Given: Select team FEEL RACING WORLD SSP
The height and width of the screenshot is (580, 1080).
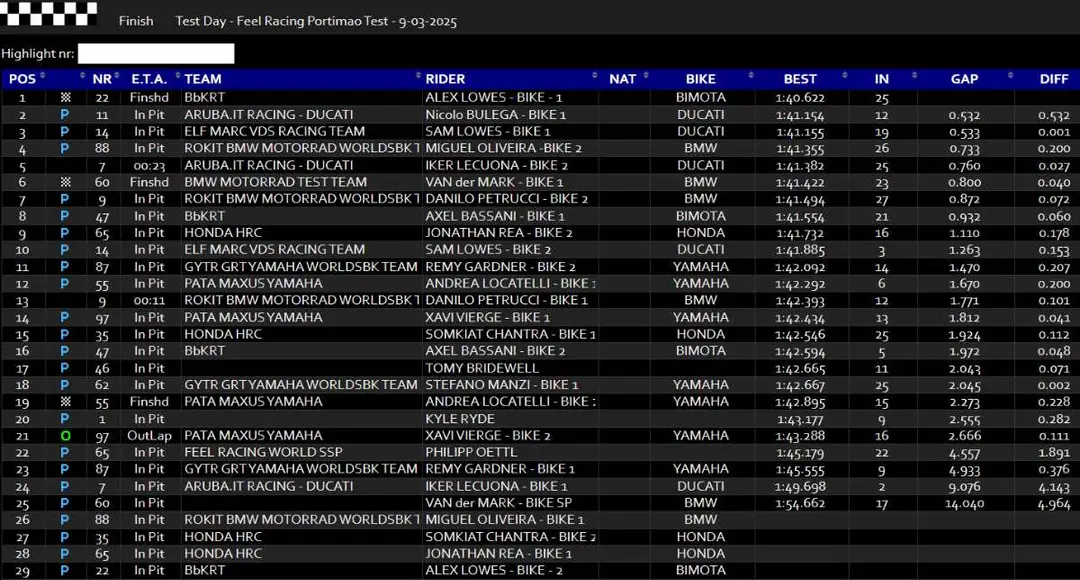Looking at the screenshot, I should (x=263, y=452).
